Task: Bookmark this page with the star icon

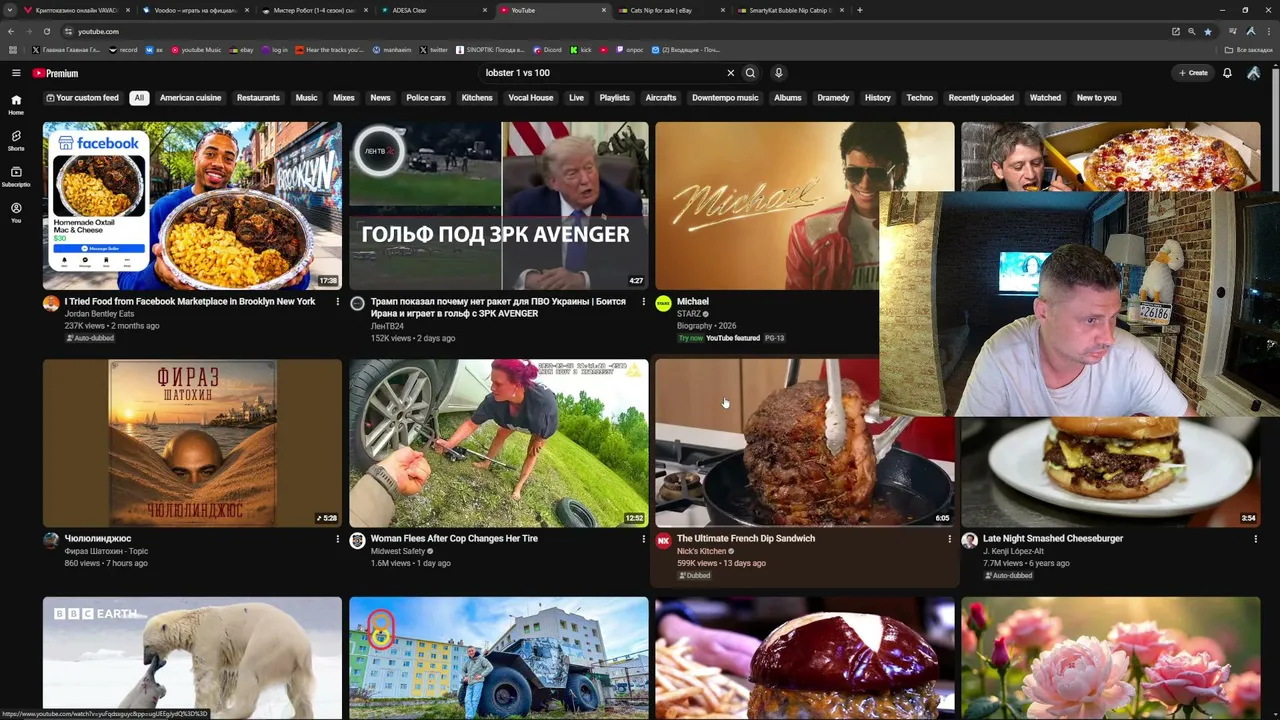Action: [x=1208, y=31]
